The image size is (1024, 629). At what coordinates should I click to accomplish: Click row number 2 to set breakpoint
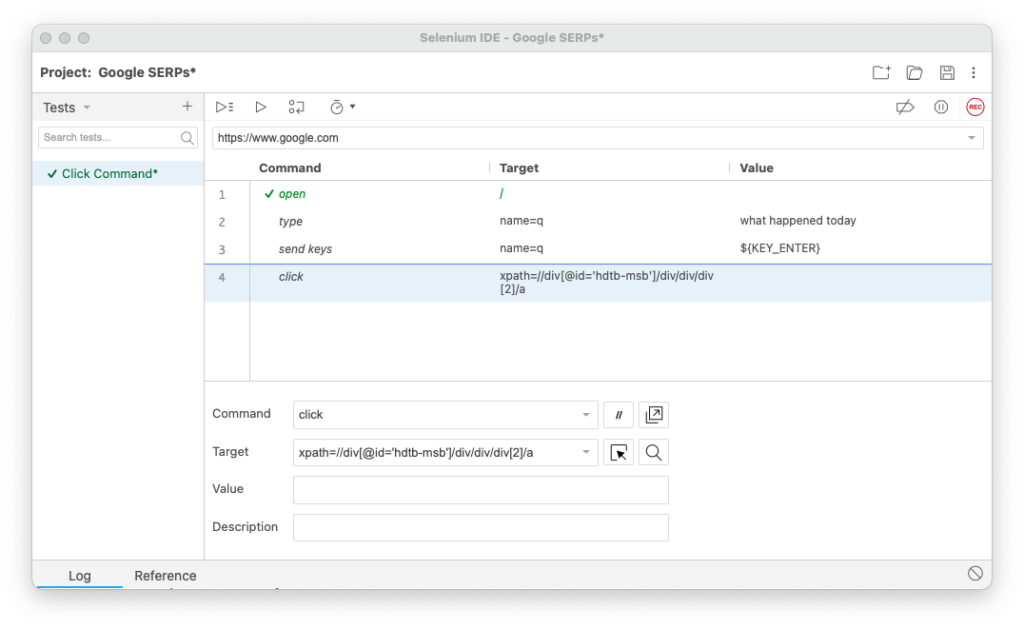click(x=222, y=222)
